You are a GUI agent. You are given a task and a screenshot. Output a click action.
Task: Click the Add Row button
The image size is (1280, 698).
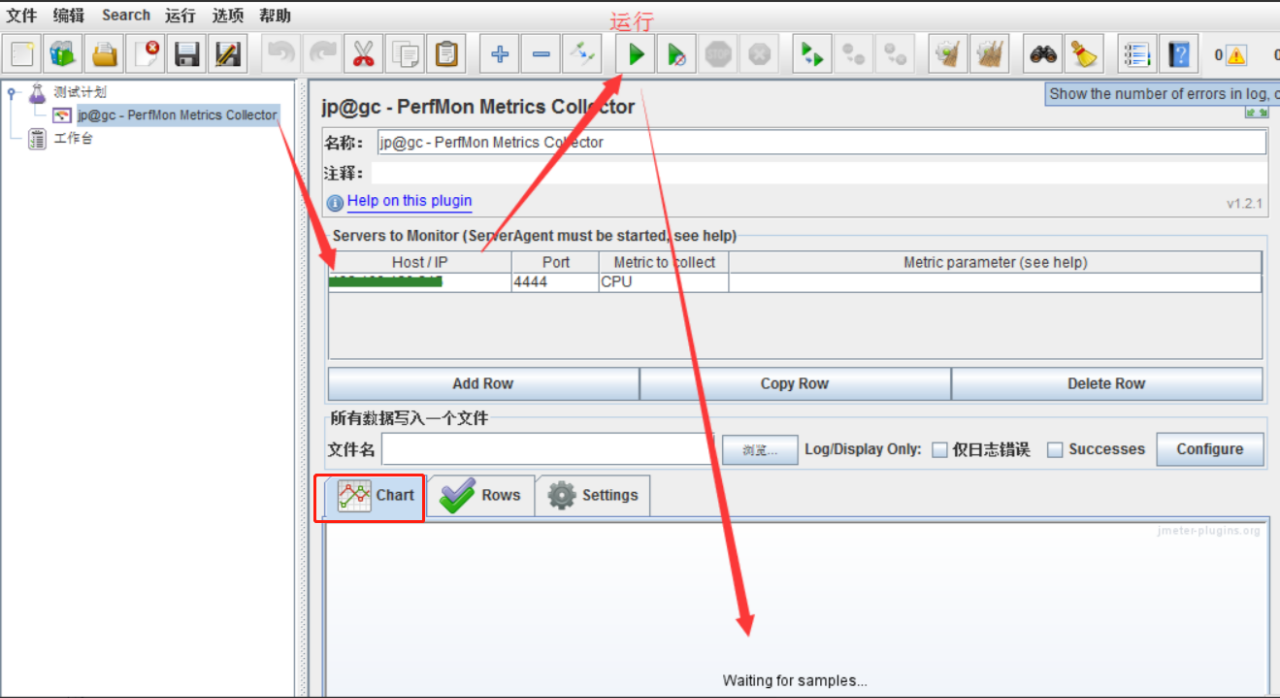483,384
